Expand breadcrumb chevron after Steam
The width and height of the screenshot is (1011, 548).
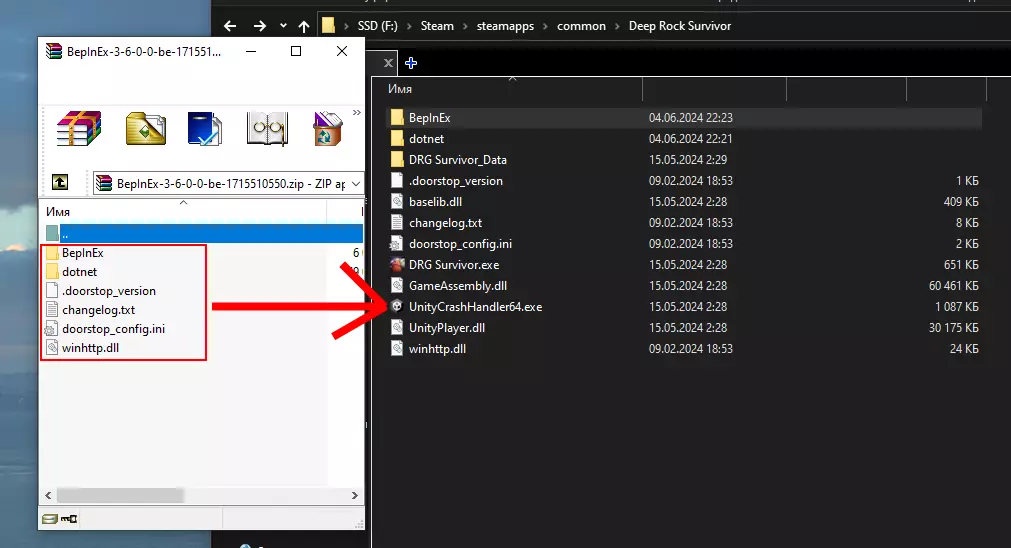[465, 26]
